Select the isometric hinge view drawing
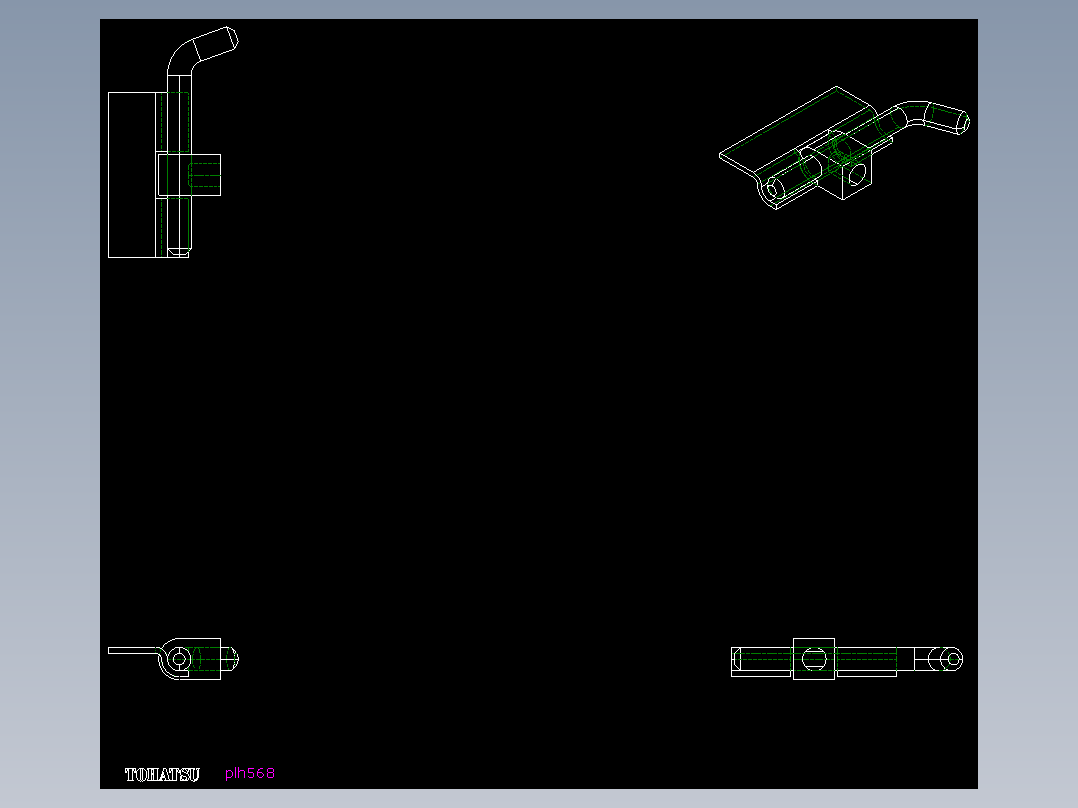 click(844, 148)
